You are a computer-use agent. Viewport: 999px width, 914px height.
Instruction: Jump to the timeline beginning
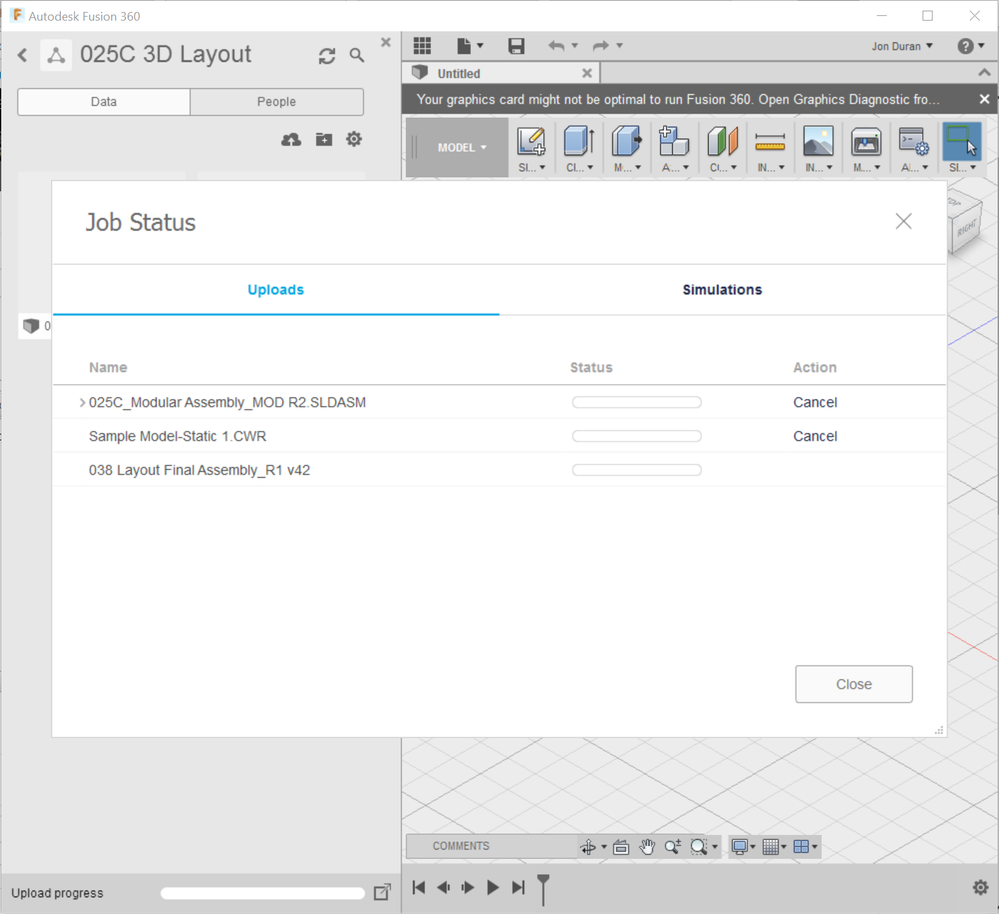point(419,887)
